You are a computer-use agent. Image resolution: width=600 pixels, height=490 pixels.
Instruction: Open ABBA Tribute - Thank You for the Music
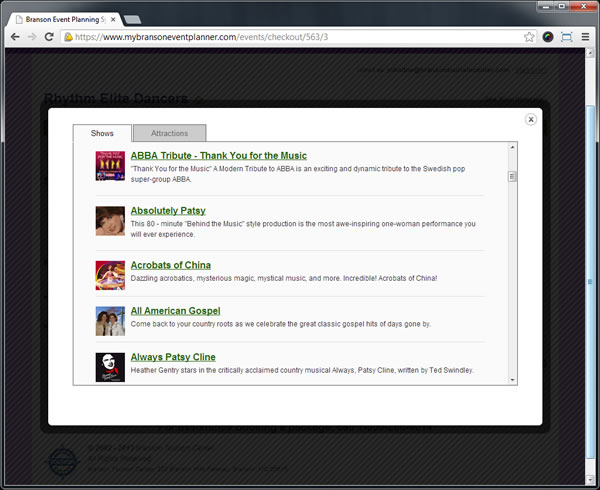(x=218, y=156)
